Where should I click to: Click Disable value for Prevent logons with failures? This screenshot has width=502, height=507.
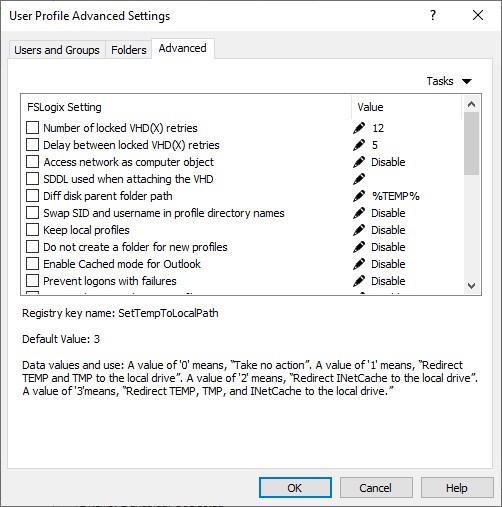388,281
